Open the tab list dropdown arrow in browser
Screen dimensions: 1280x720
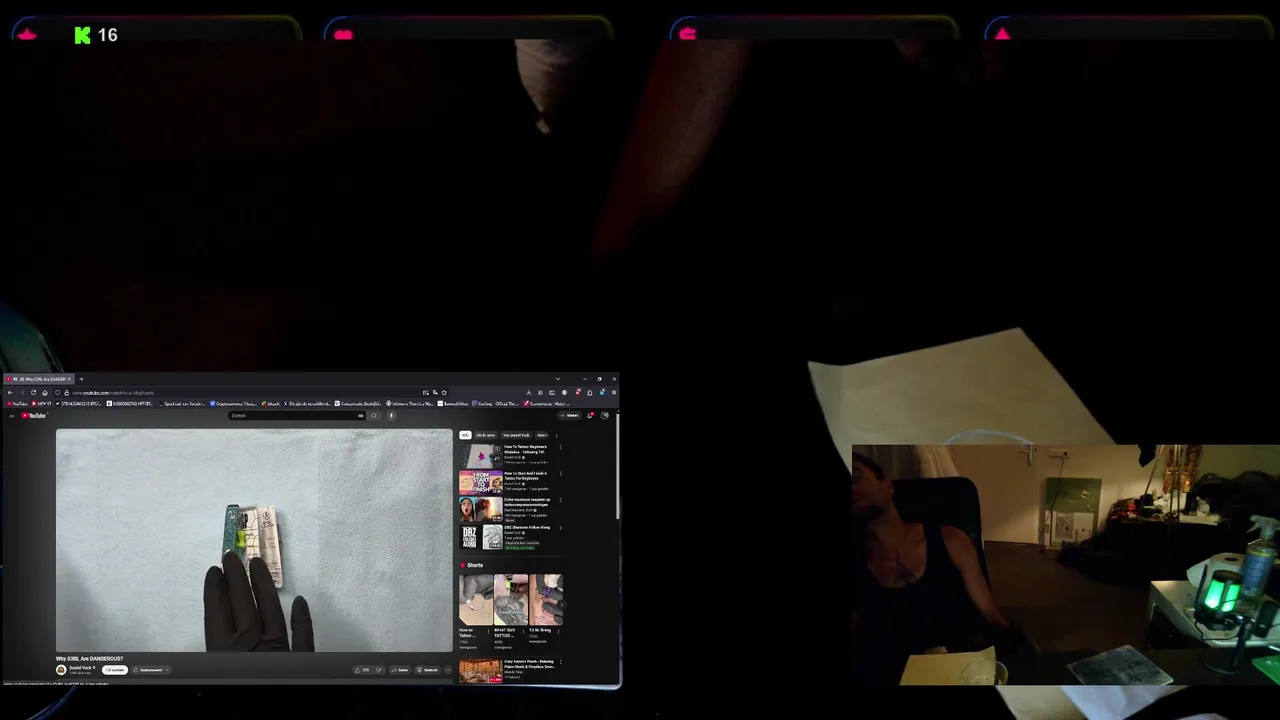pos(558,379)
